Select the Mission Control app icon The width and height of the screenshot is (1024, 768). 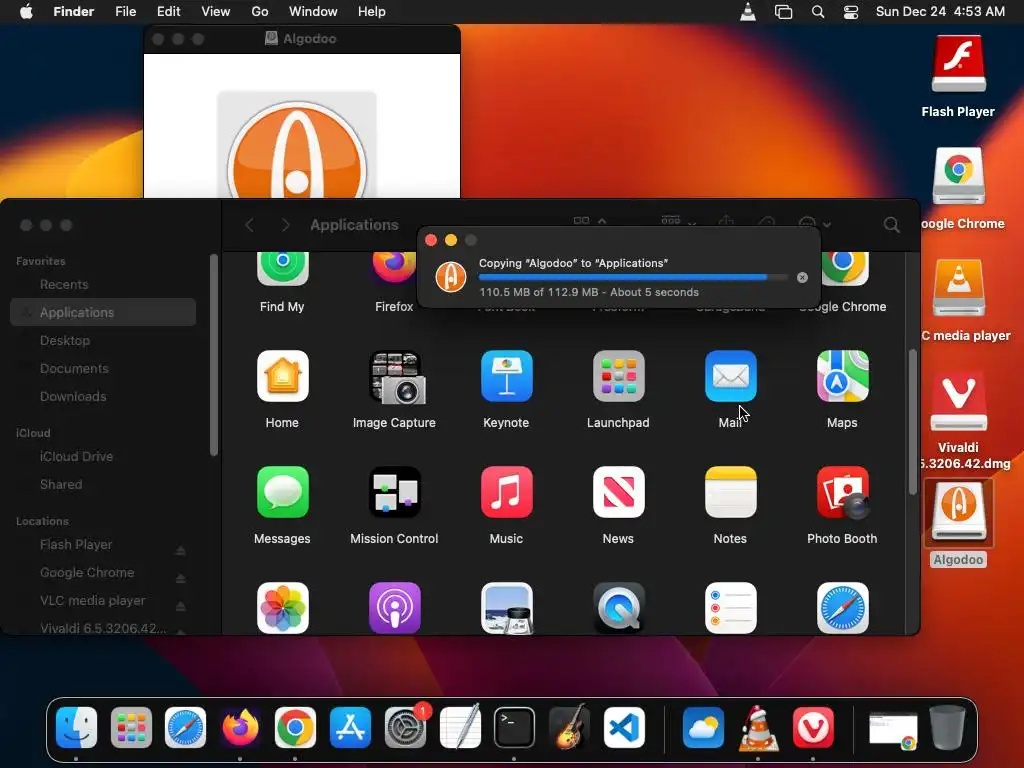click(x=394, y=492)
